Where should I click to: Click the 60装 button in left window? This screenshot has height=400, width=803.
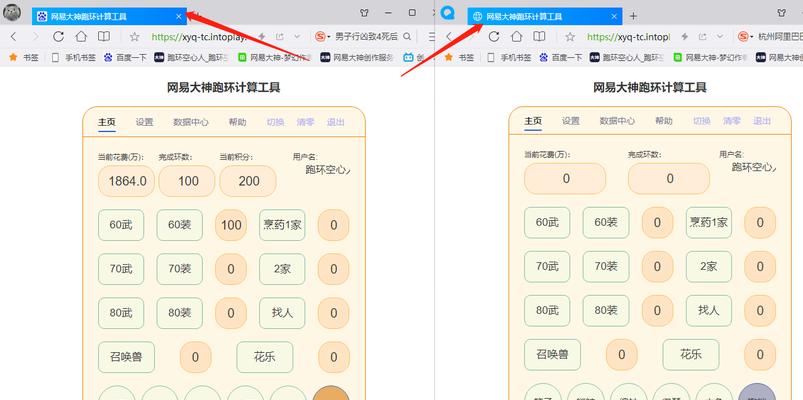(179, 225)
